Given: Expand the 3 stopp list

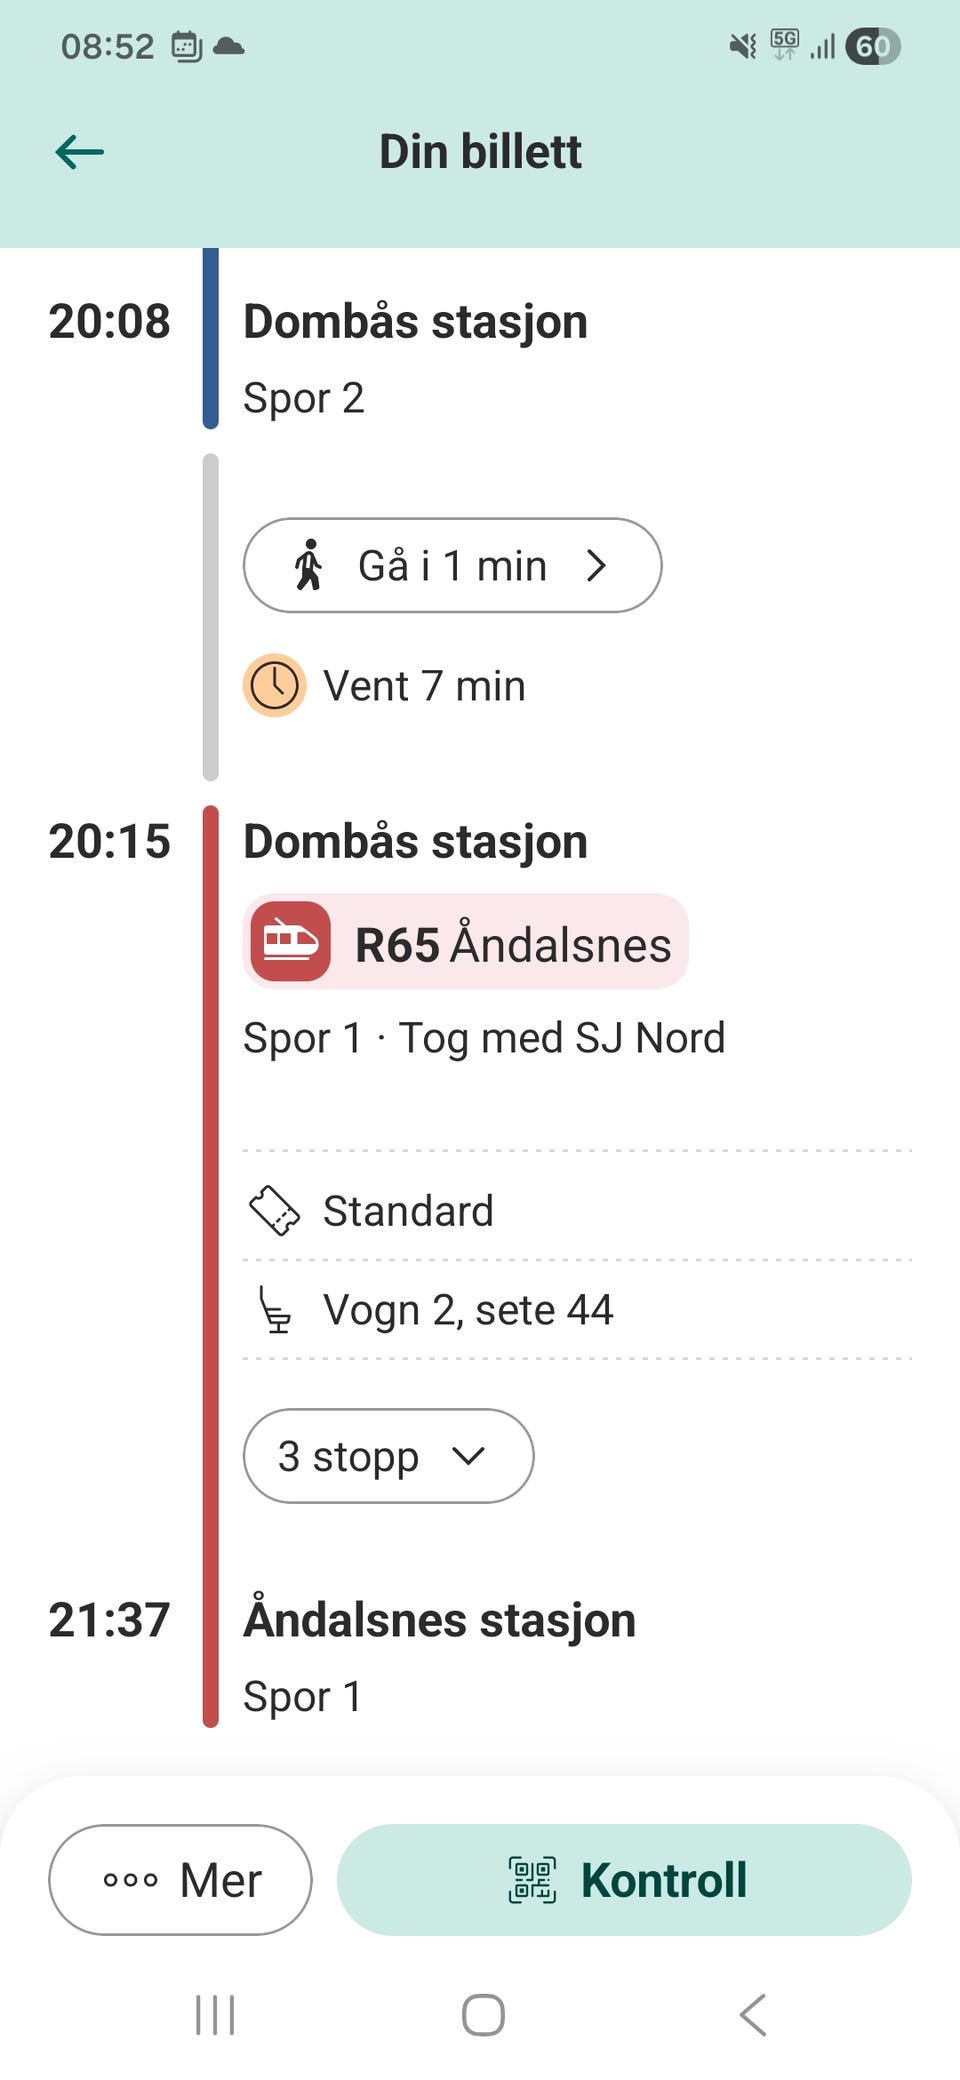Looking at the screenshot, I should [x=388, y=1456].
